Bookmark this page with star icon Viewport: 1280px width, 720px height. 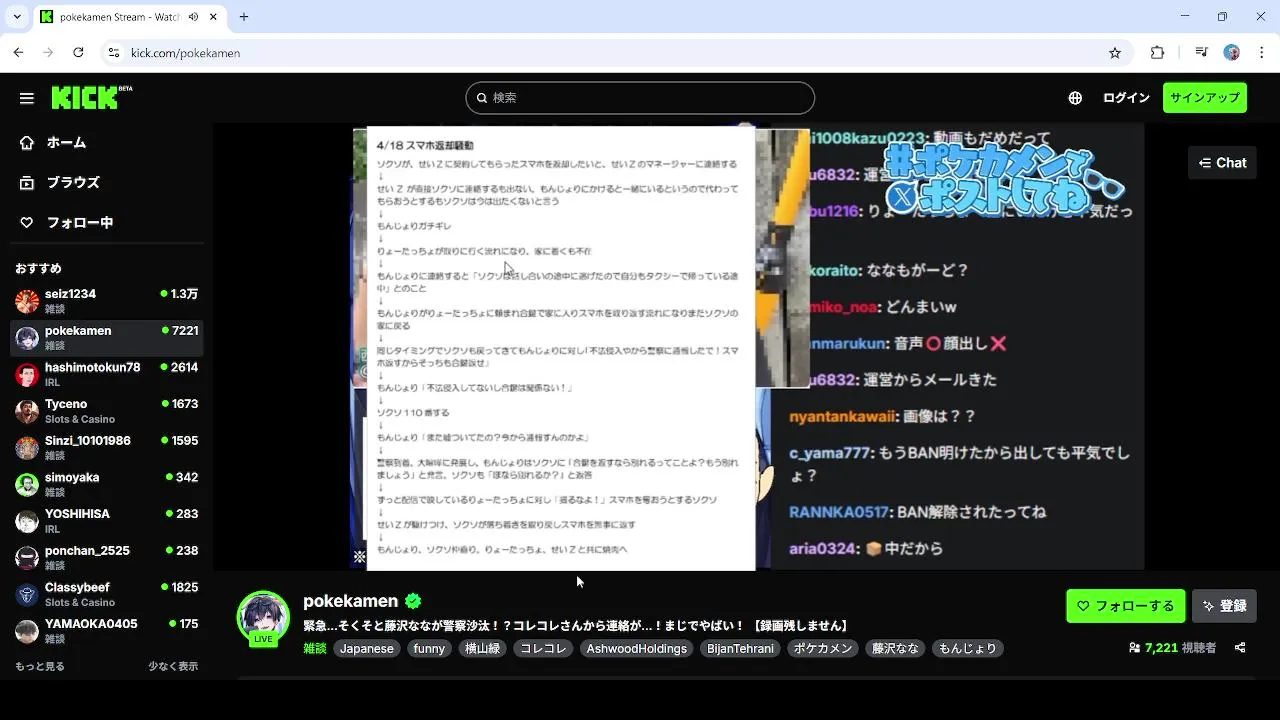coord(1115,53)
